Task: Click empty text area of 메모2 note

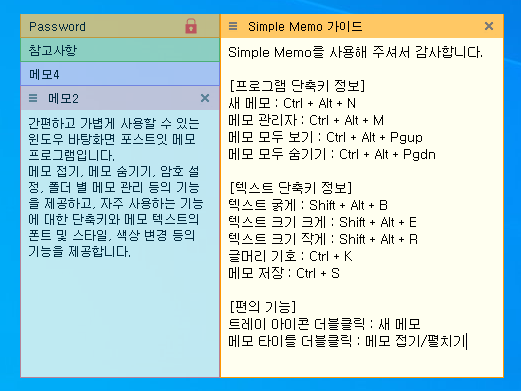Action: 120,317
